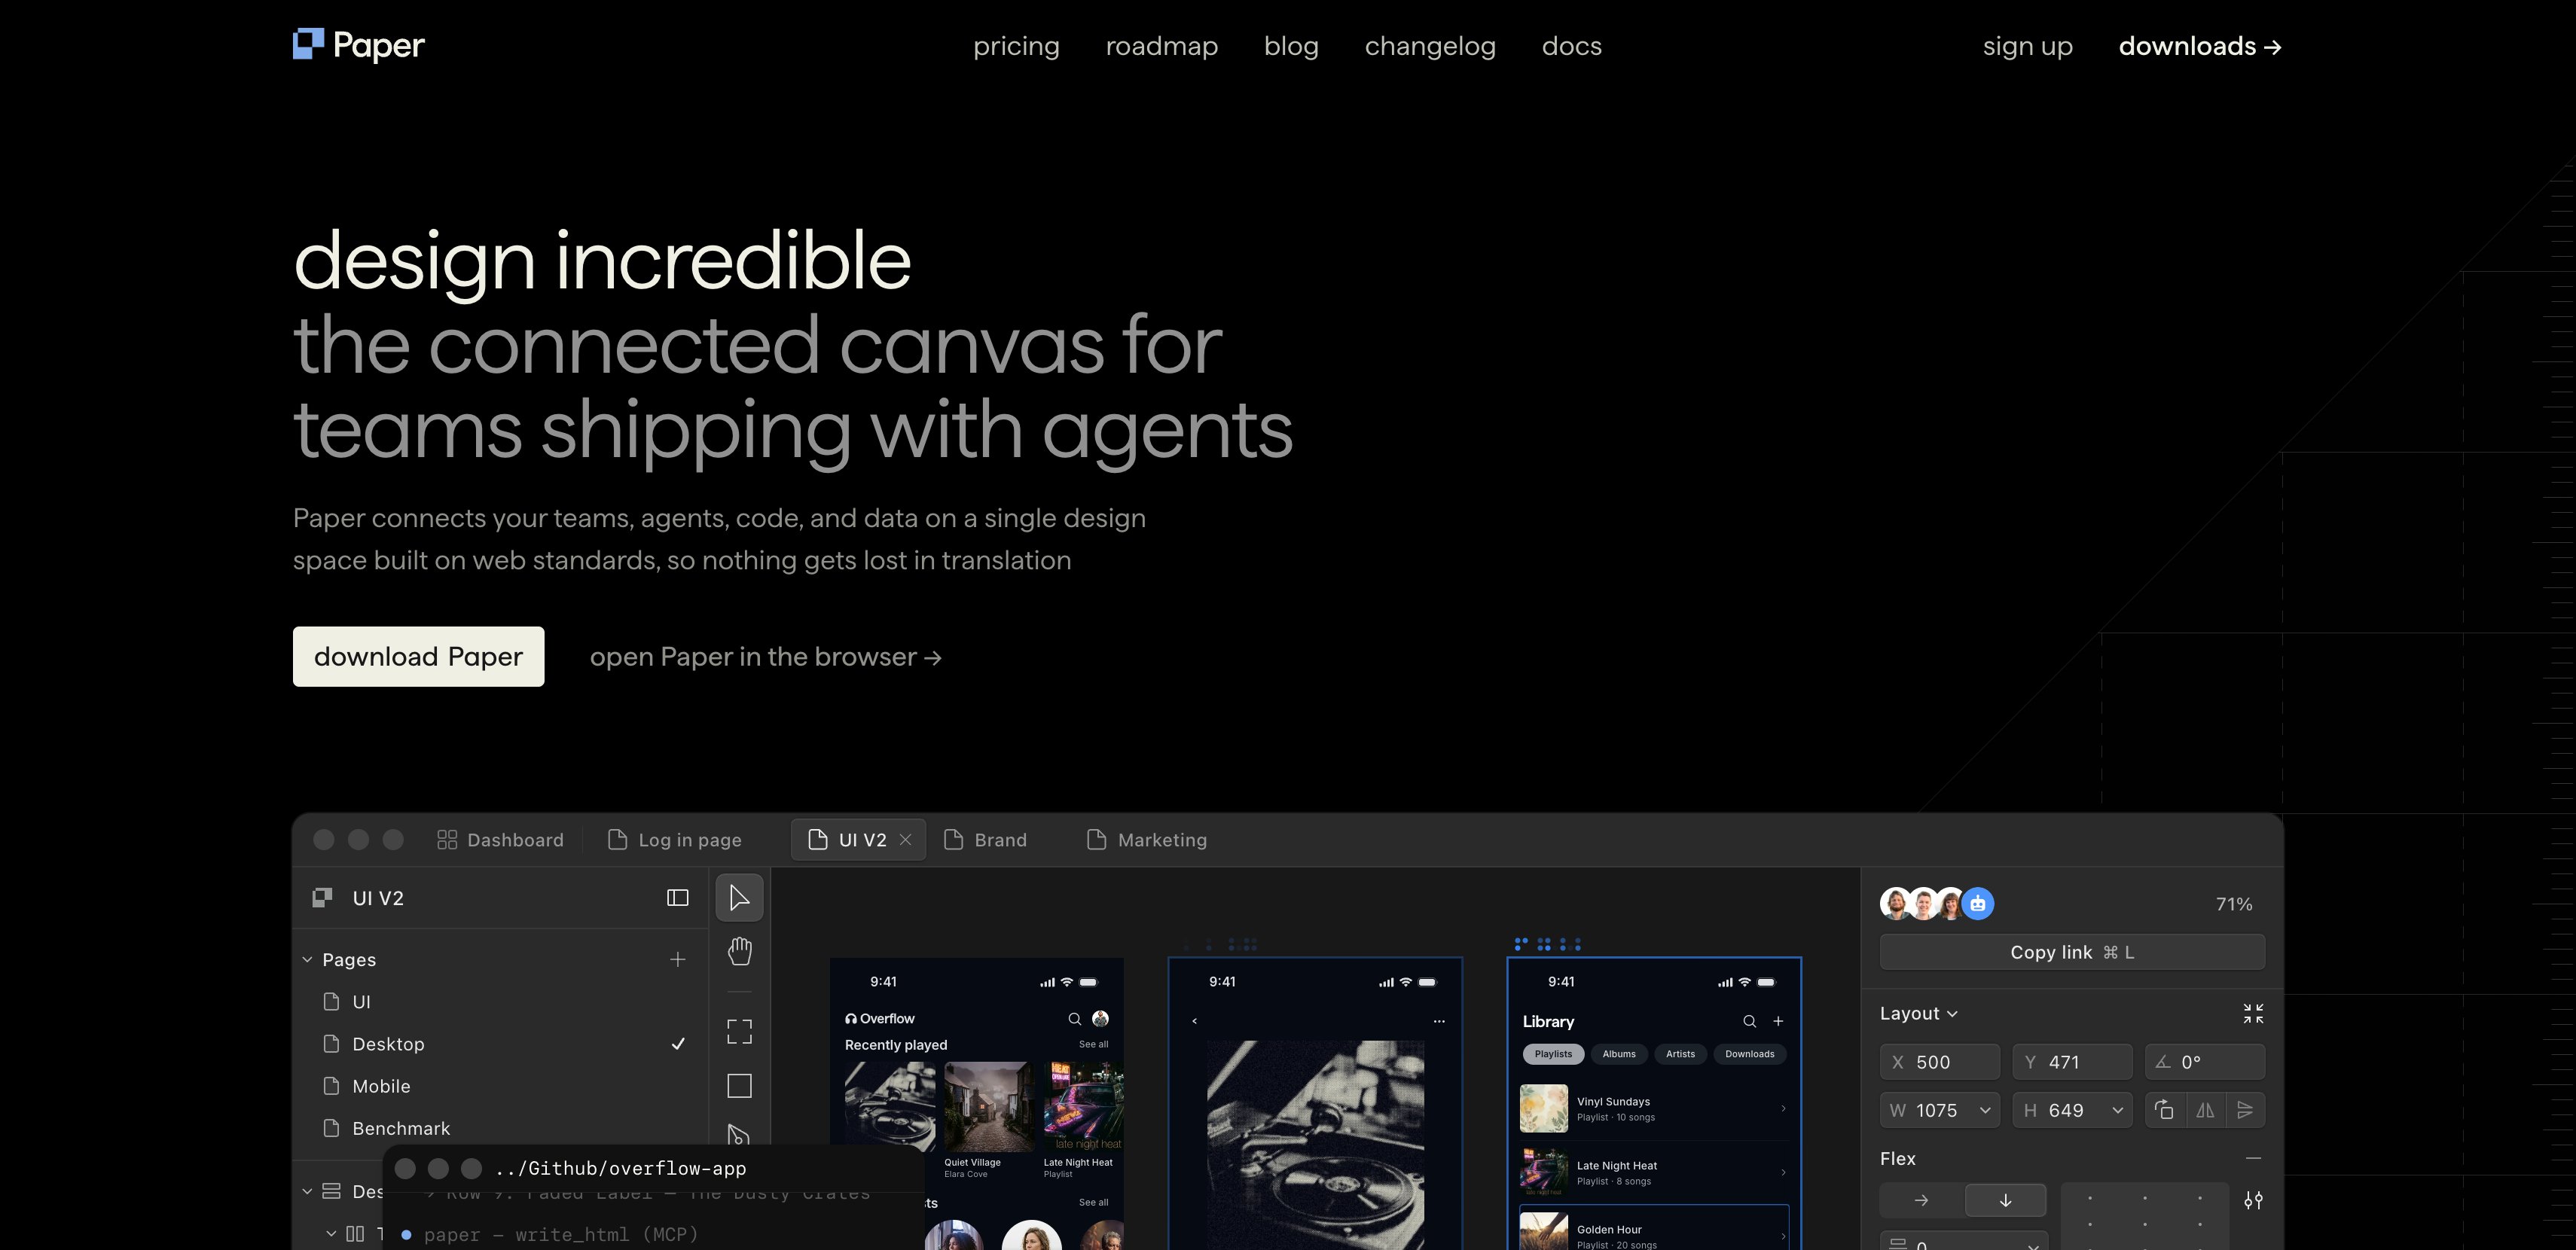Click the chevron on the Vinyl Sundays row
Screen dimensions: 2576x1250
[x=1783, y=1108]
